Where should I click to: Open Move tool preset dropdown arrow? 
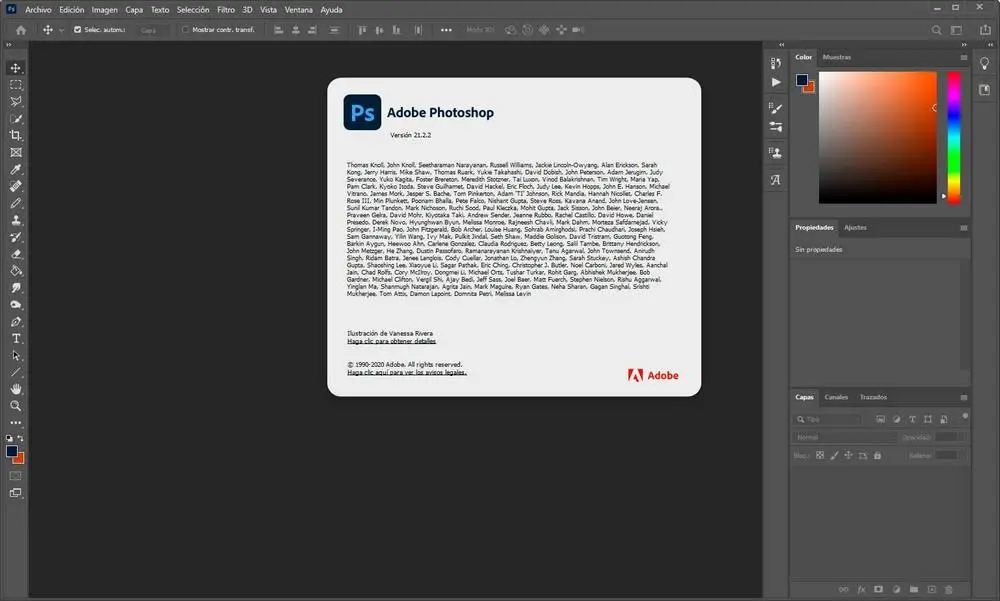[x=61, y=30]
